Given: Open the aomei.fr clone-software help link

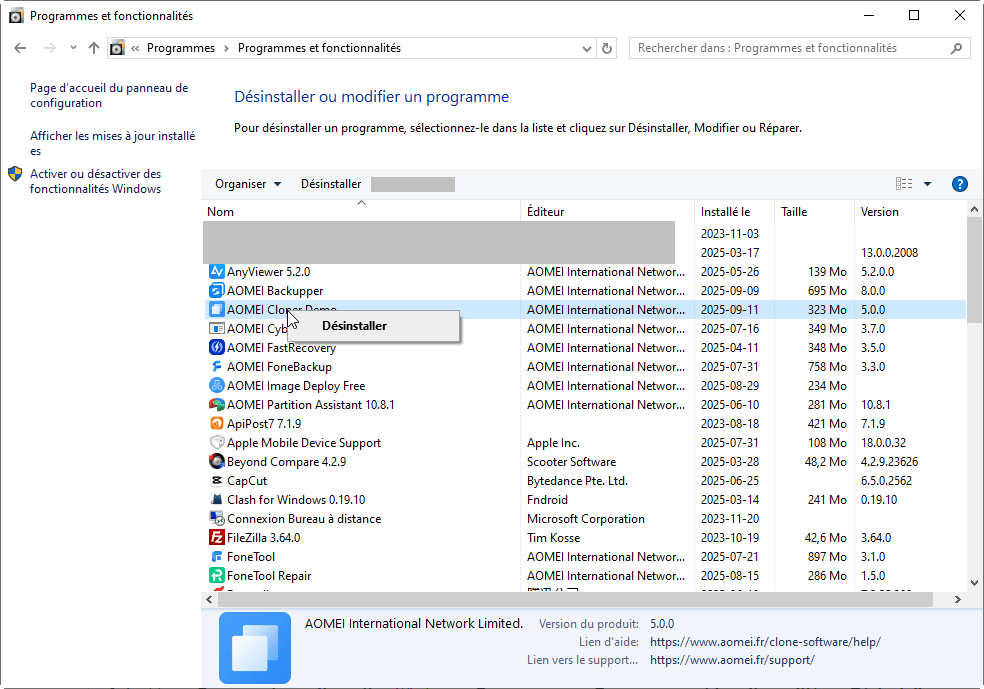Looking at the screenshot, I should click(x=765, y=642).
